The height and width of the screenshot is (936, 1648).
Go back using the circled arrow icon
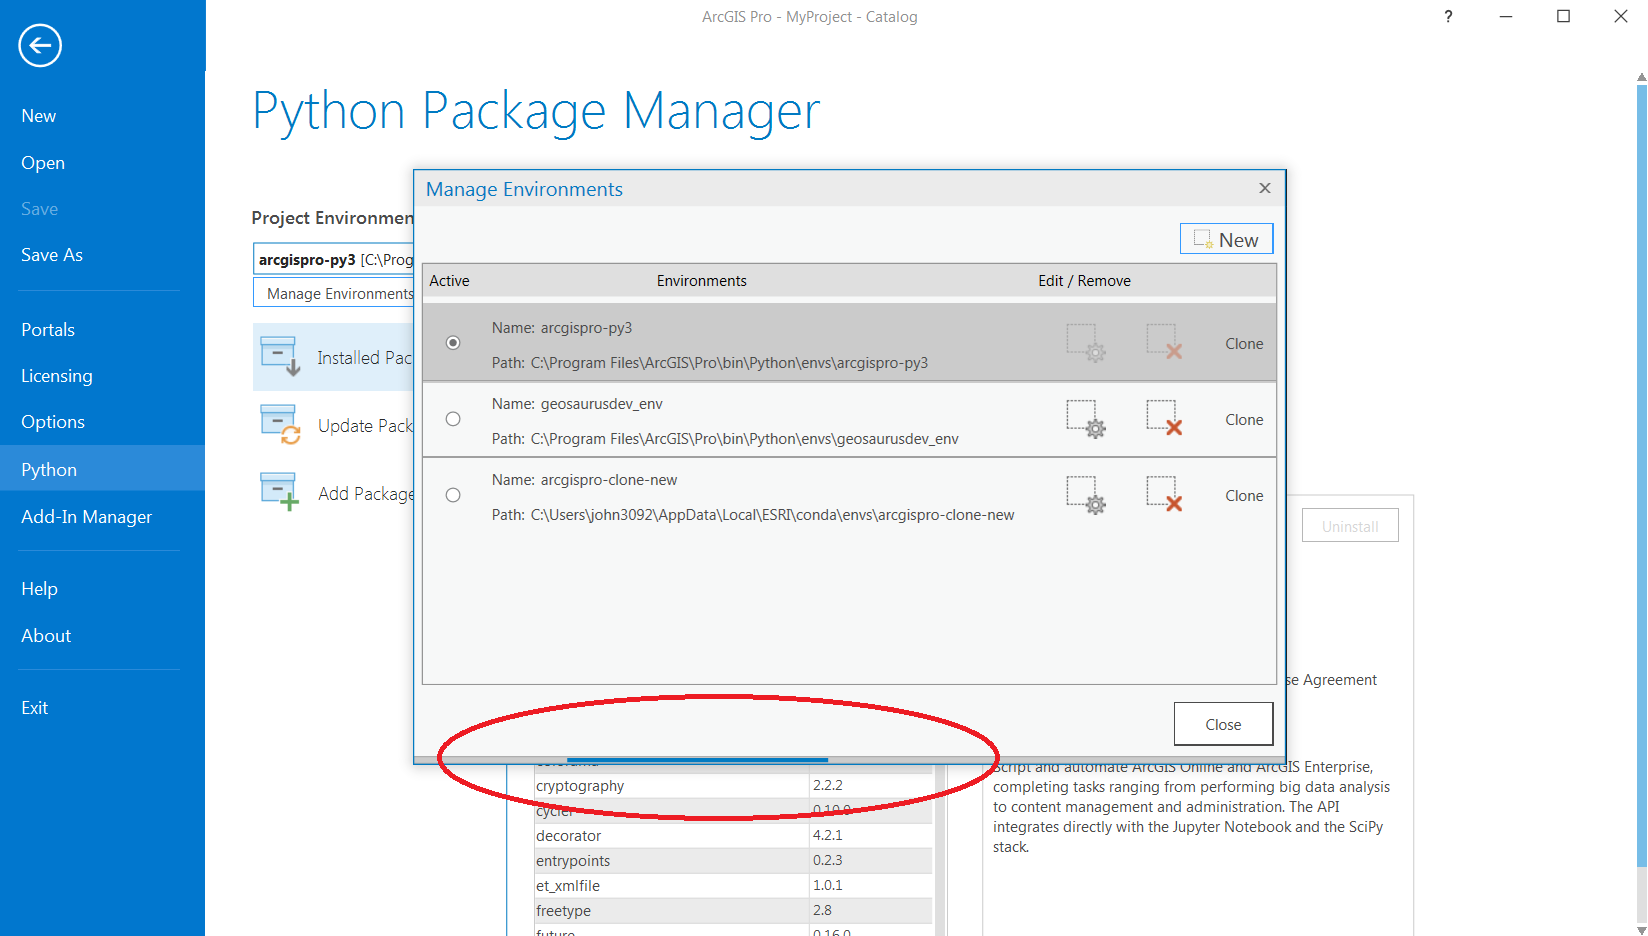click(x=40, y=45)
